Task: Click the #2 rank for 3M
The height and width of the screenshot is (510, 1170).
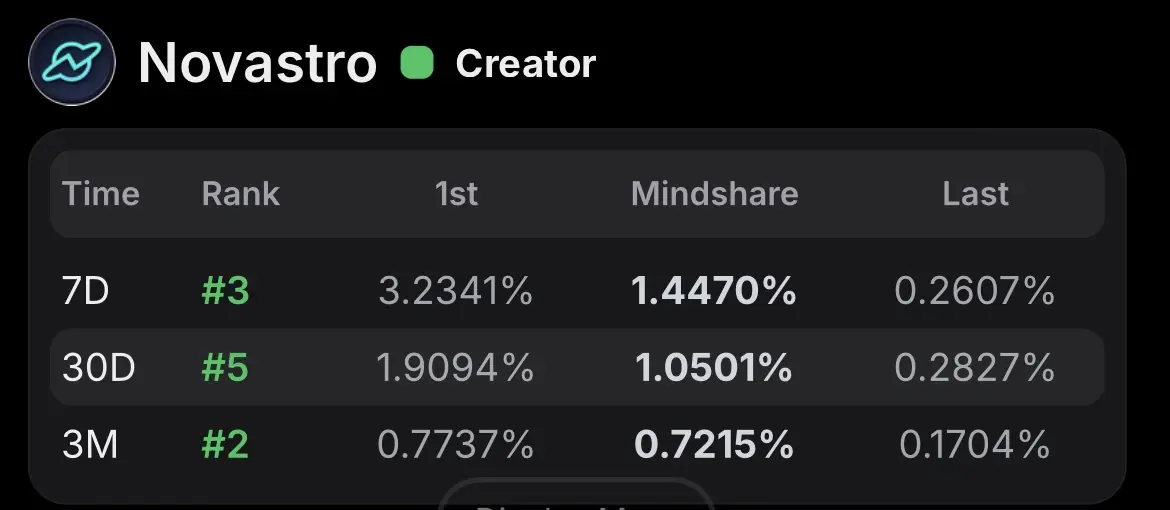Action: [x=225, y=444]
